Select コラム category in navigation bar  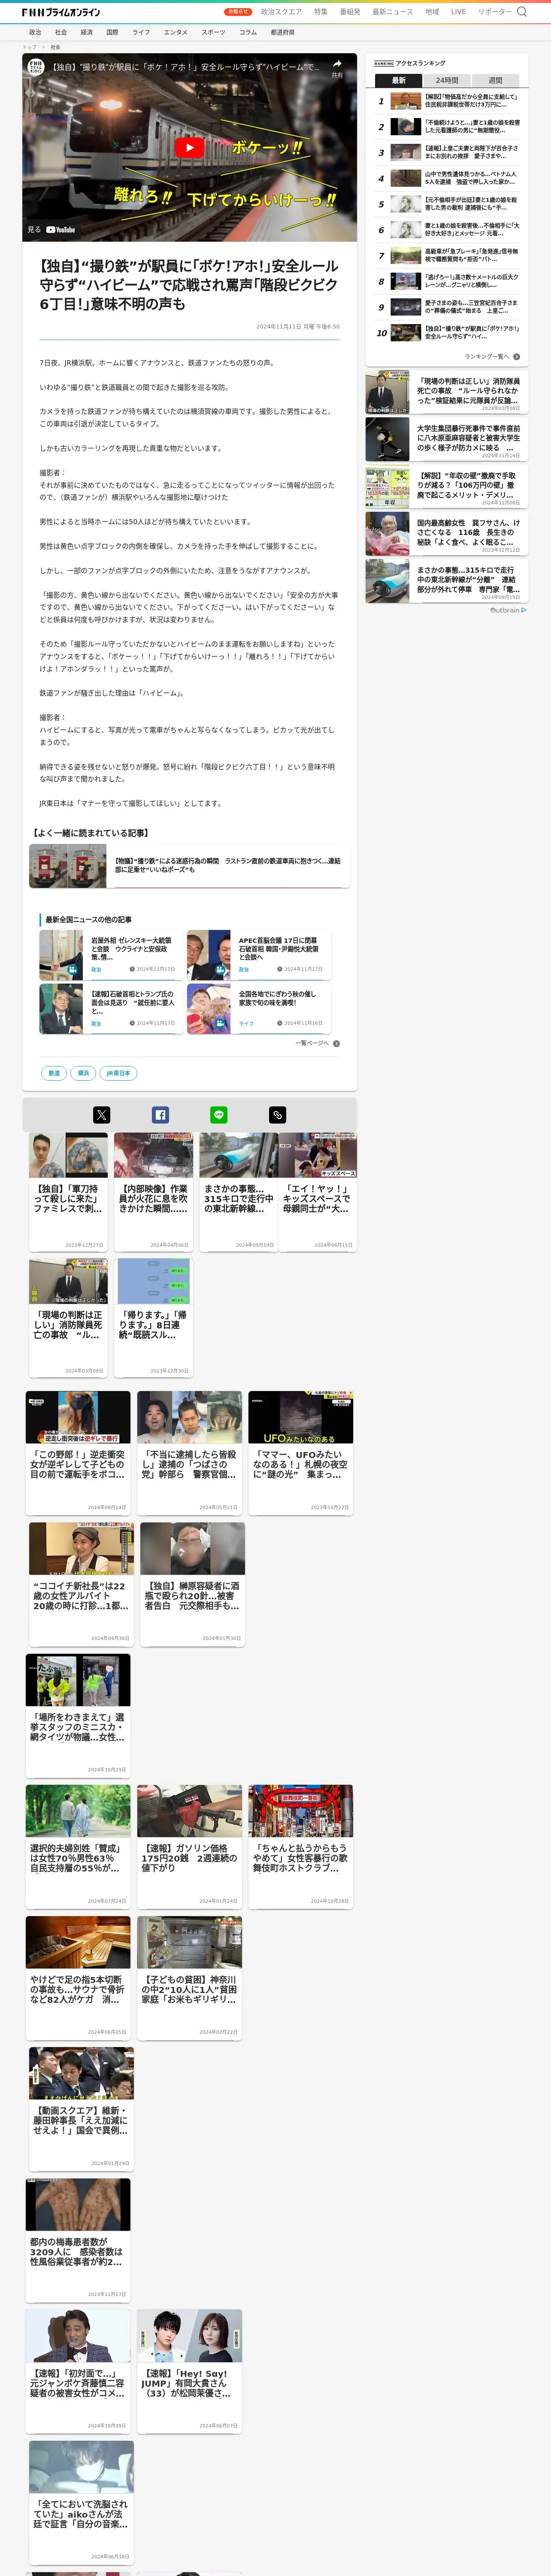(x=248, y=32)
